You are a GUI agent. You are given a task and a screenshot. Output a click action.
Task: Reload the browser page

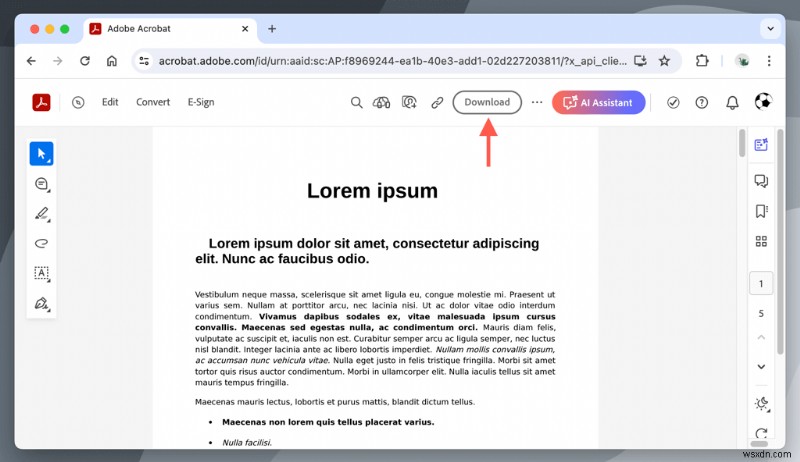(85, 61)
